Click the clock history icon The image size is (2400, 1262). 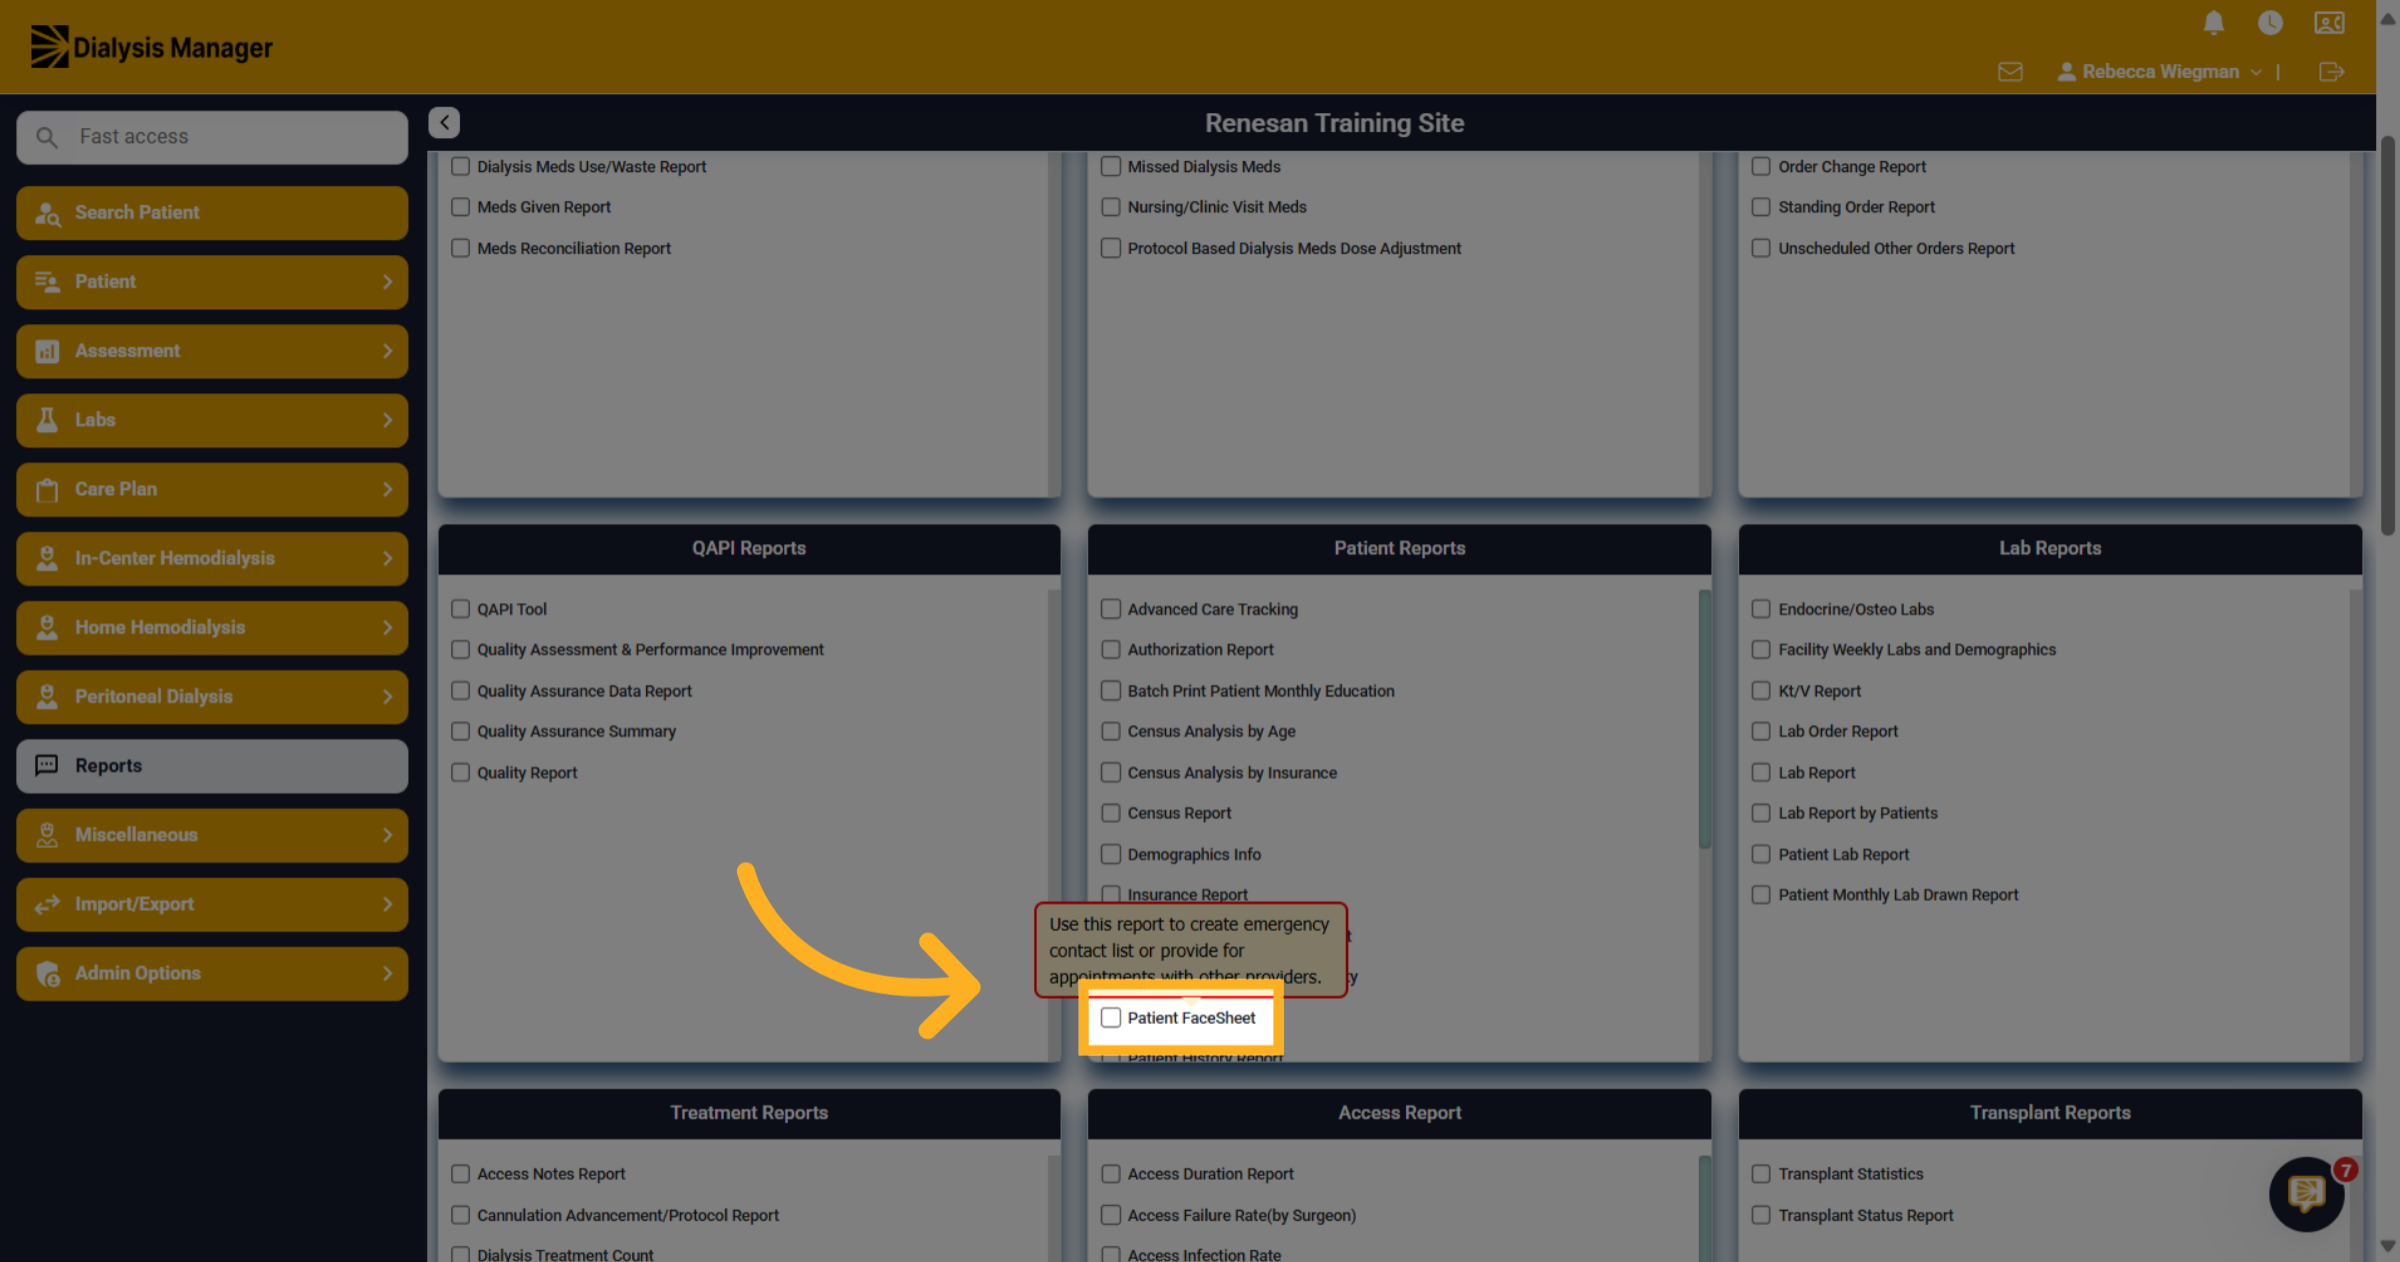tap(2270, 23)
